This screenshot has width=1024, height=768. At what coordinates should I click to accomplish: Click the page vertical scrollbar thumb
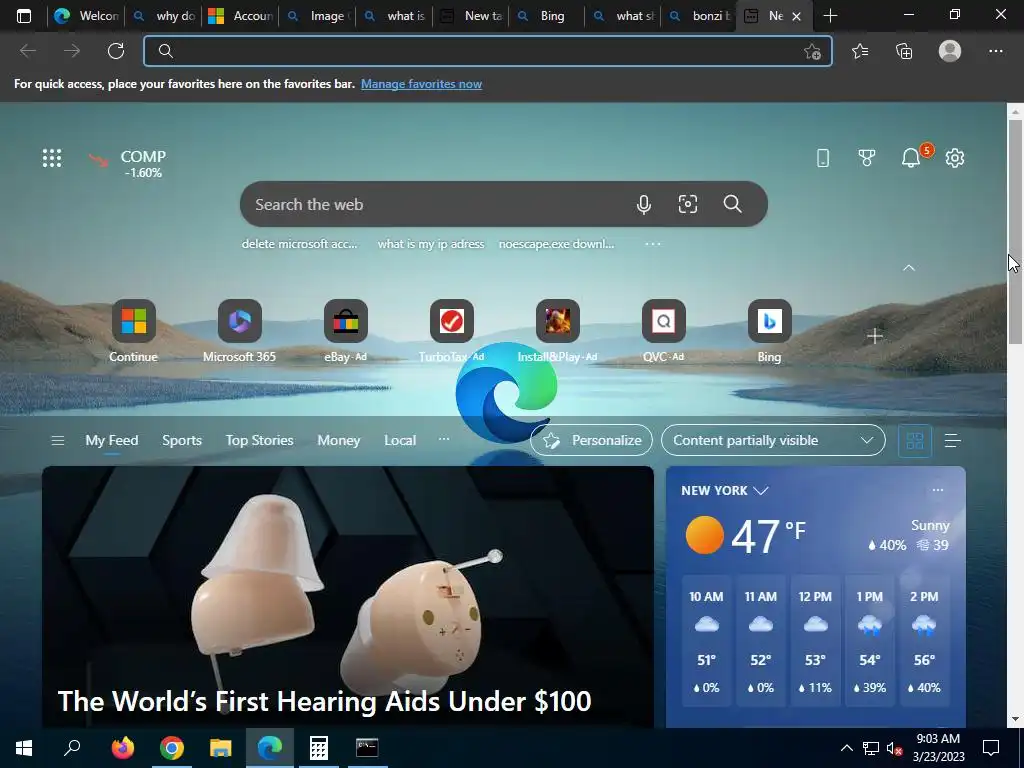click(1015, 232)
